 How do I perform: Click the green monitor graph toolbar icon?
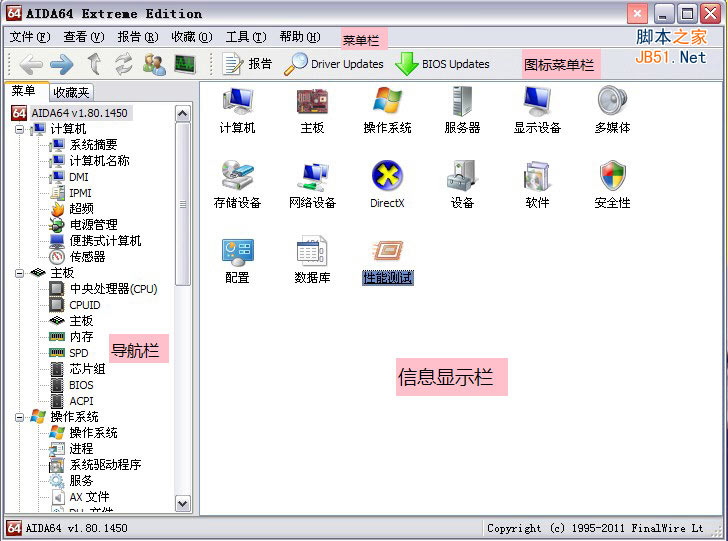[x=185, y=64]
